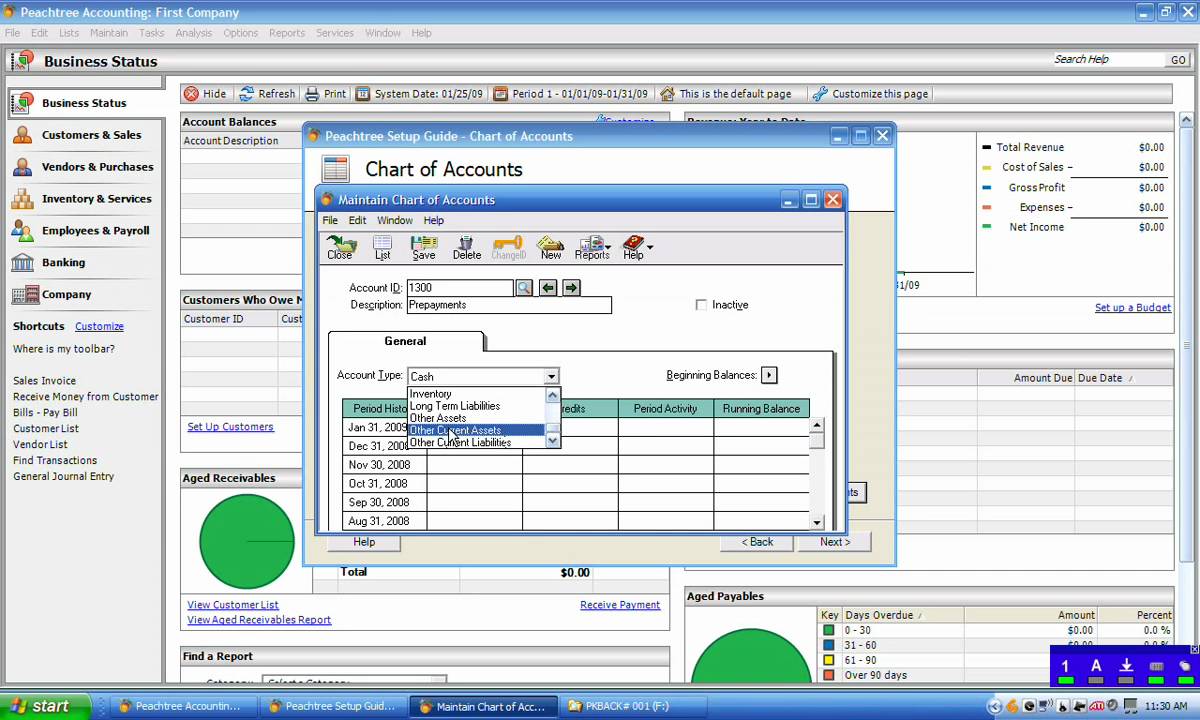Screen dimensions: 1200x720
Task: Click the blue 31 - 60 days legend swatch
Action: (828, 646)
